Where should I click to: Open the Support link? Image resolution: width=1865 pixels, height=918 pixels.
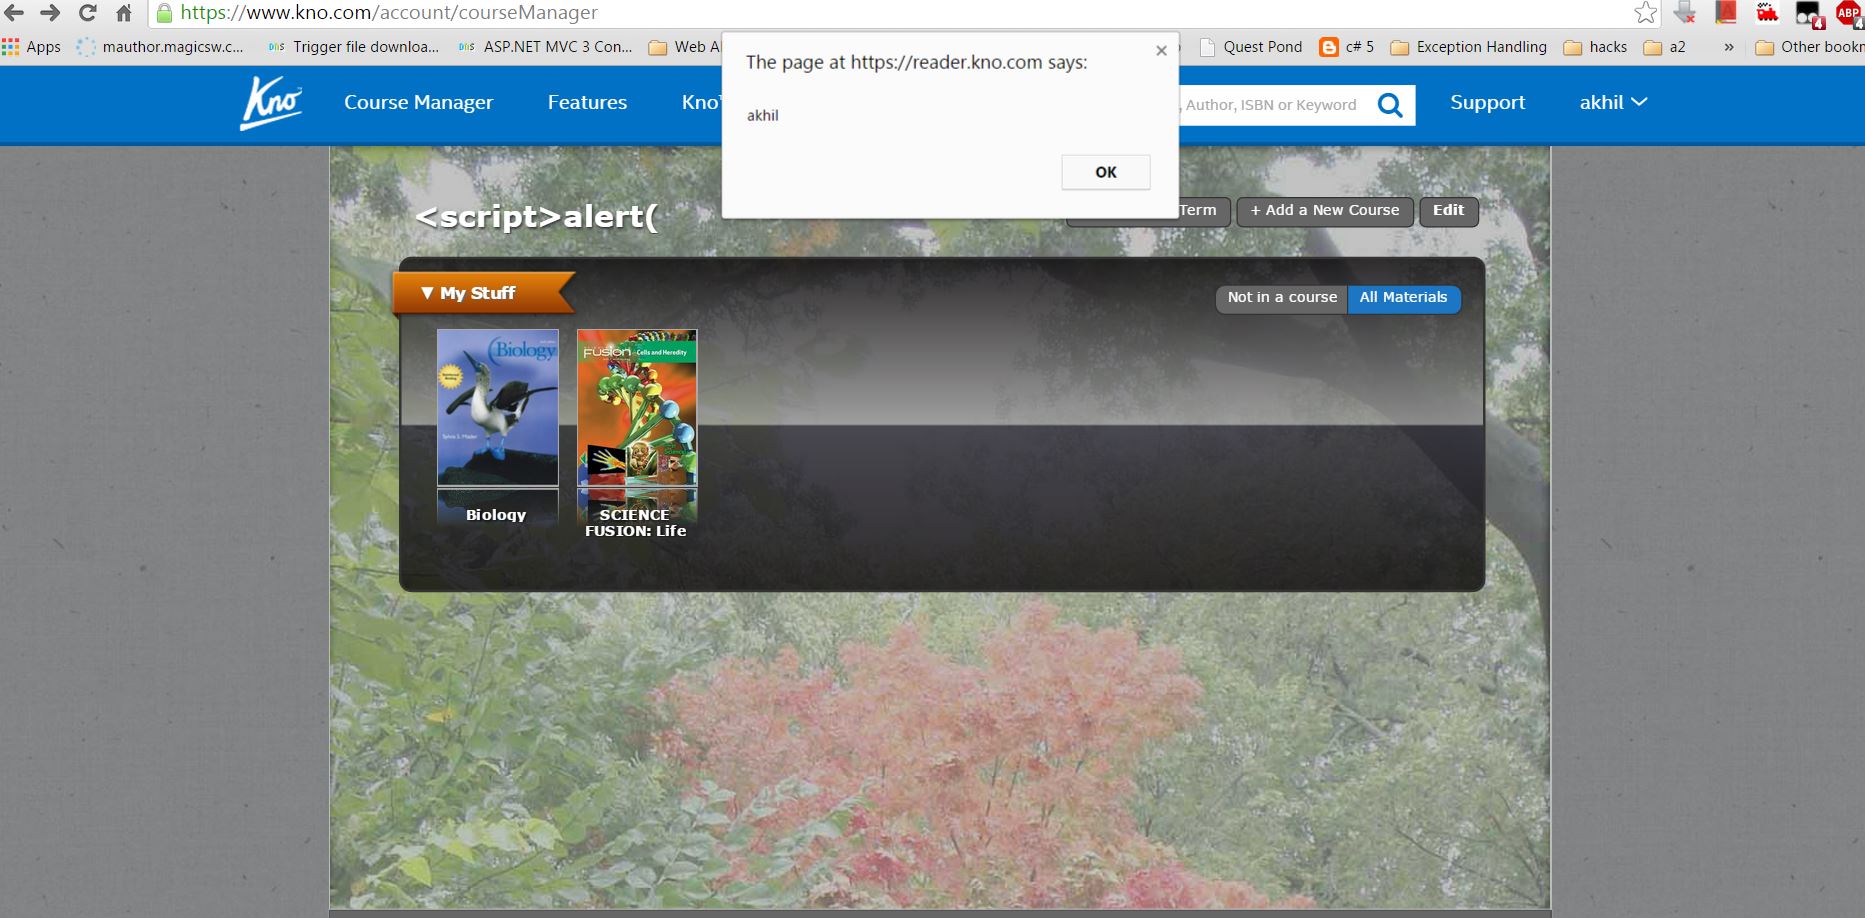(x=1487, y=102)
